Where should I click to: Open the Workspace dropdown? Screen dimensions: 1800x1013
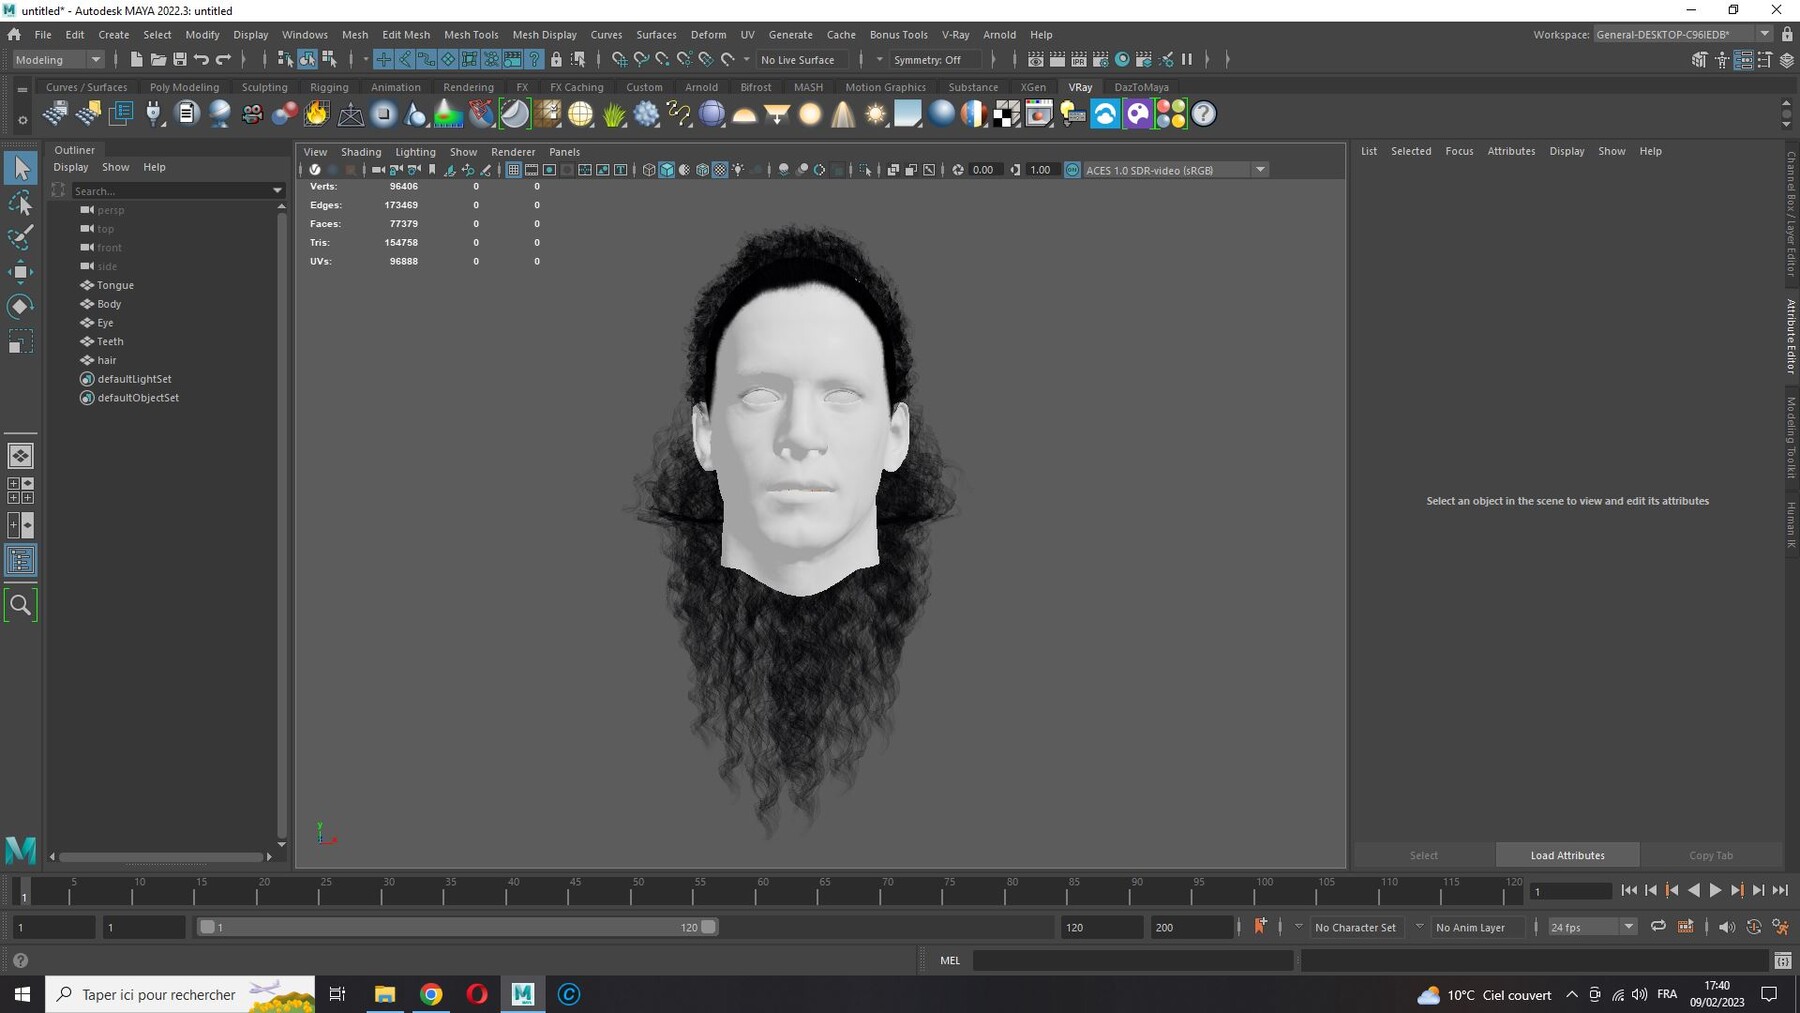tap(1683, 34)
